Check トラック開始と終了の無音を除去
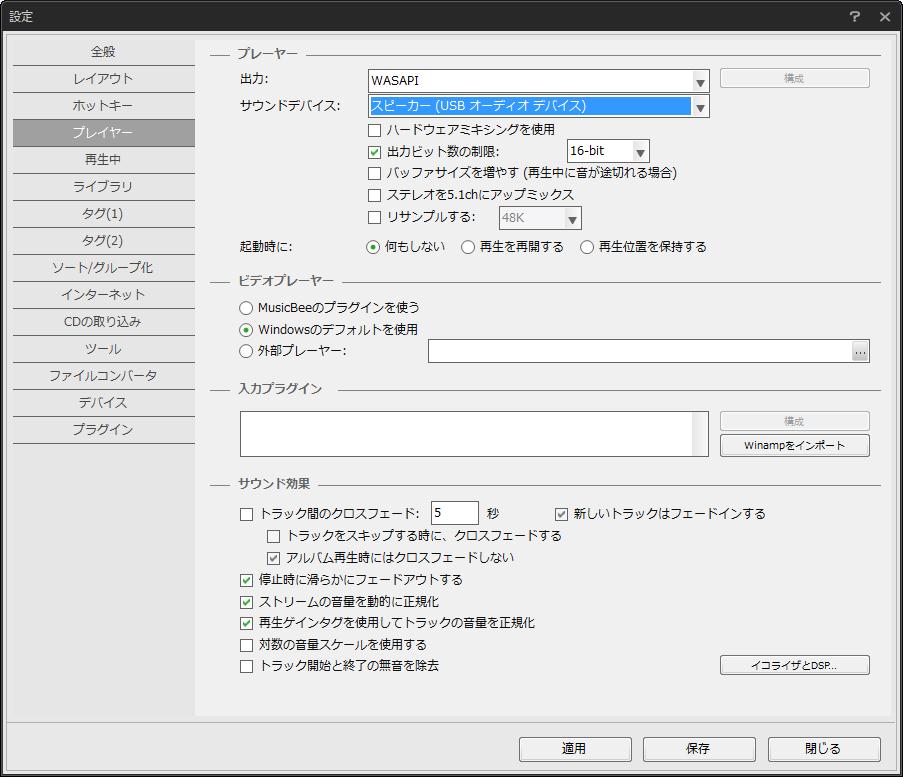The image size is (903, 777). (x=246, y=666)
